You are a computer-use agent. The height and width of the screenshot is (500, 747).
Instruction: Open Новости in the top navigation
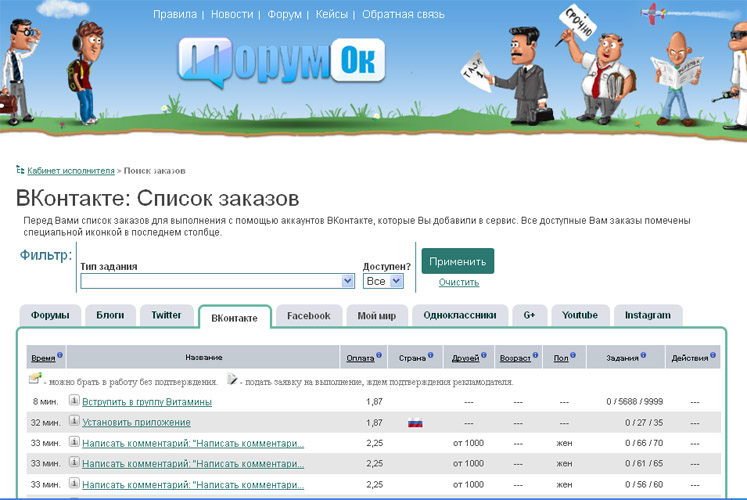232,14
